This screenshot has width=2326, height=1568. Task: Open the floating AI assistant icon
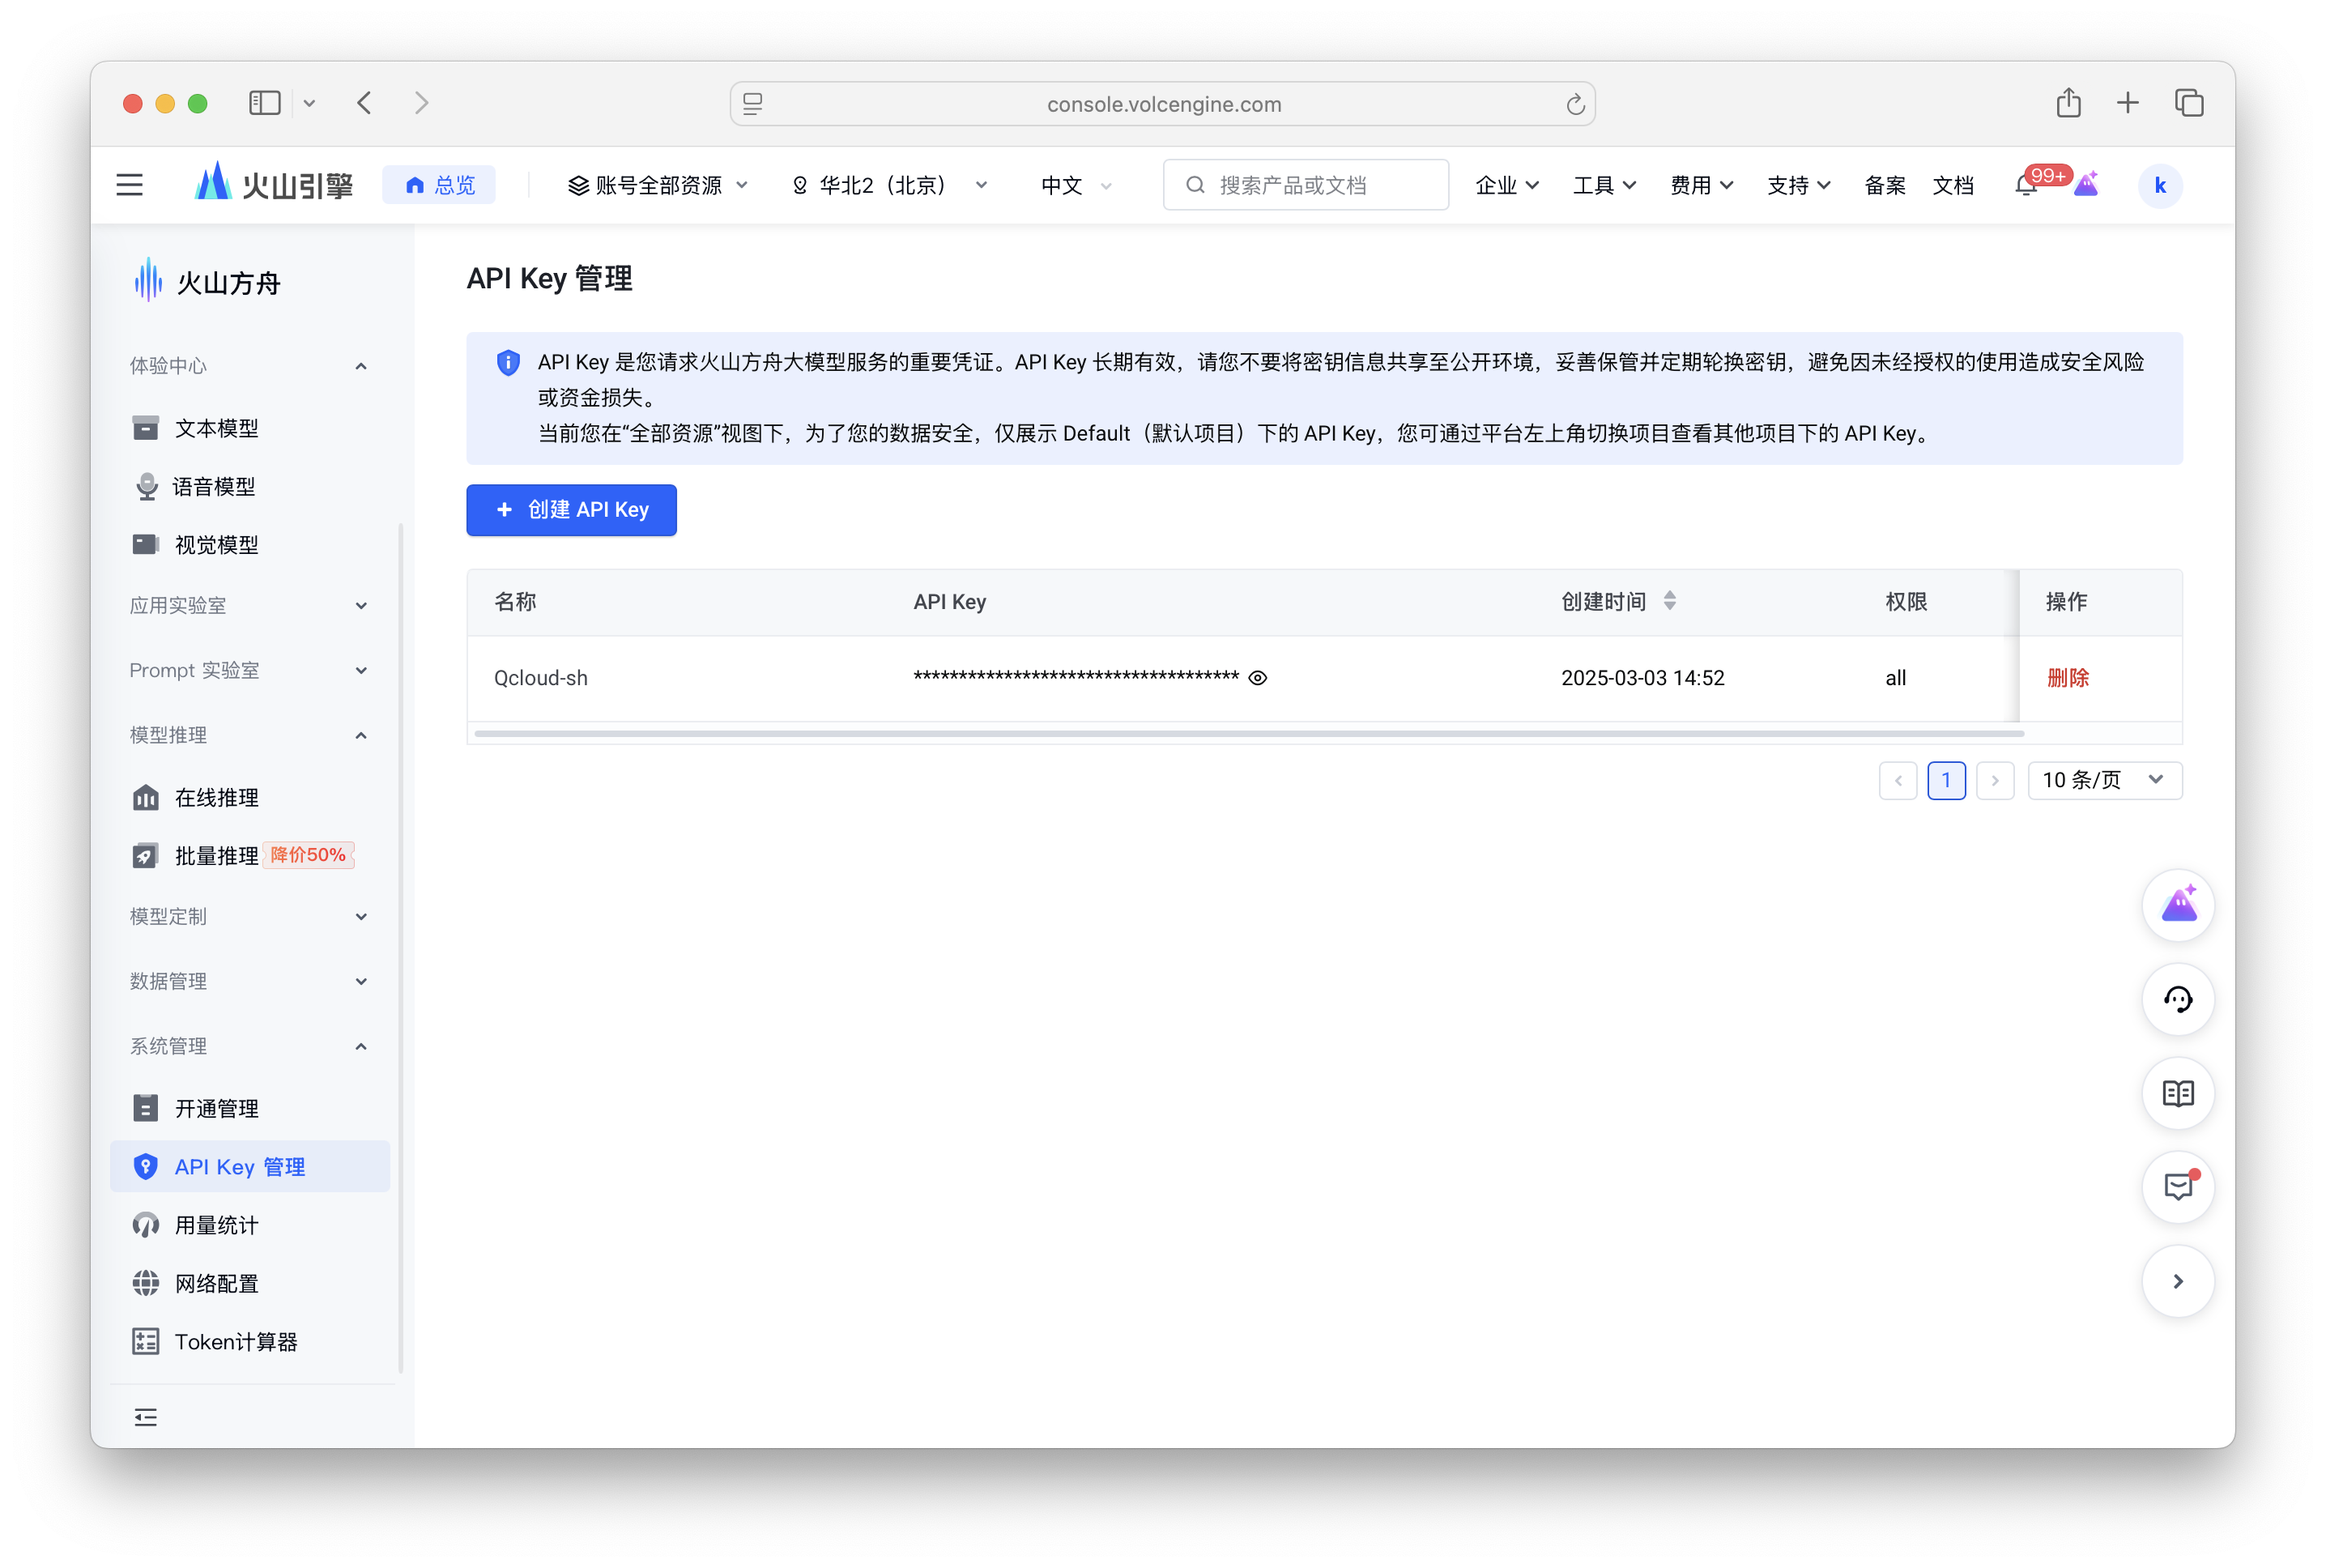(x=2179, y=905)
